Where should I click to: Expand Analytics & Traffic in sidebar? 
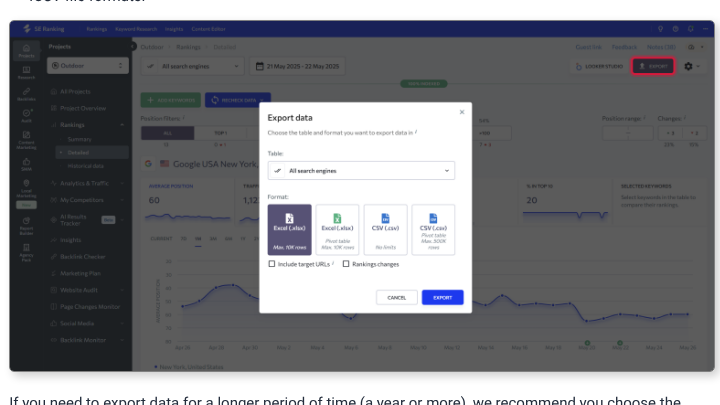click(x=122, y=183)
